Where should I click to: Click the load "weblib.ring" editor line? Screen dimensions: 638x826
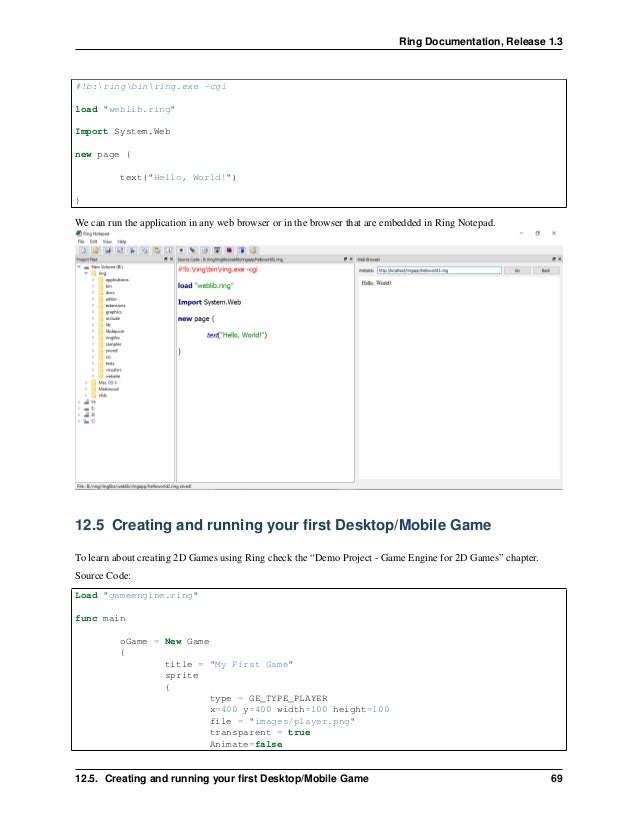click(x=205, y=286)
